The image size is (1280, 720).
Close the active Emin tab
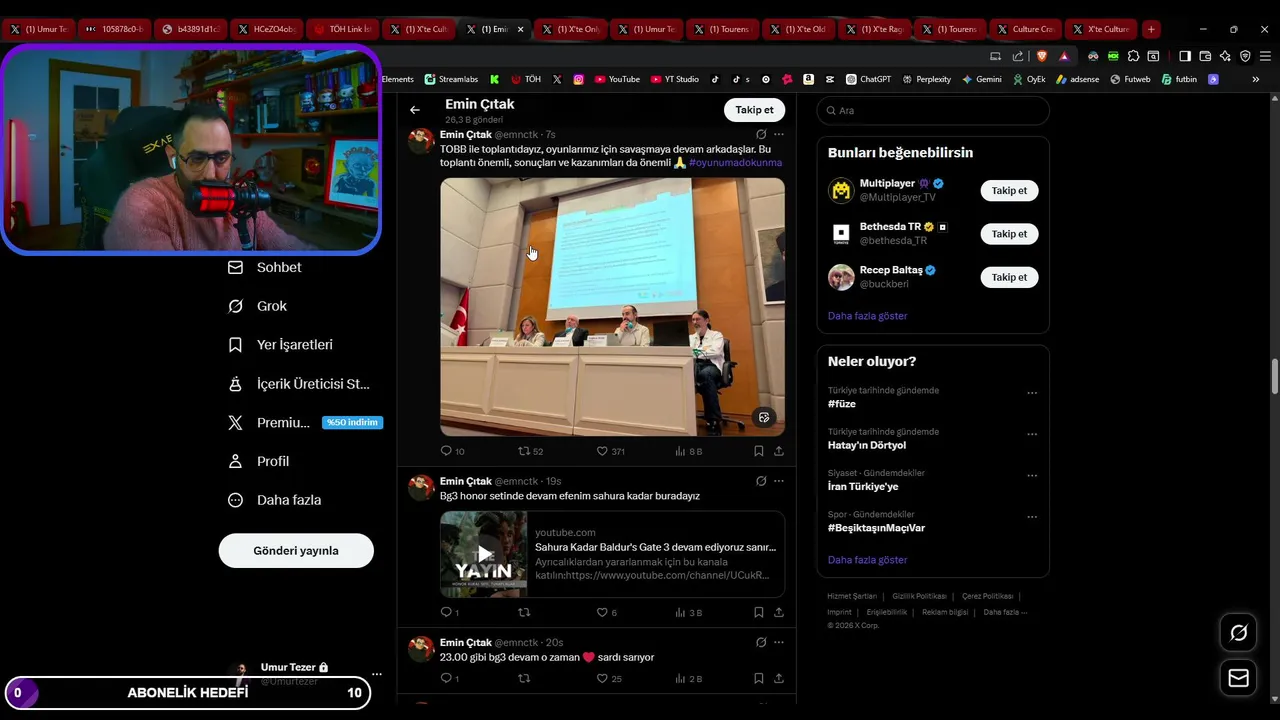point(520,29)
